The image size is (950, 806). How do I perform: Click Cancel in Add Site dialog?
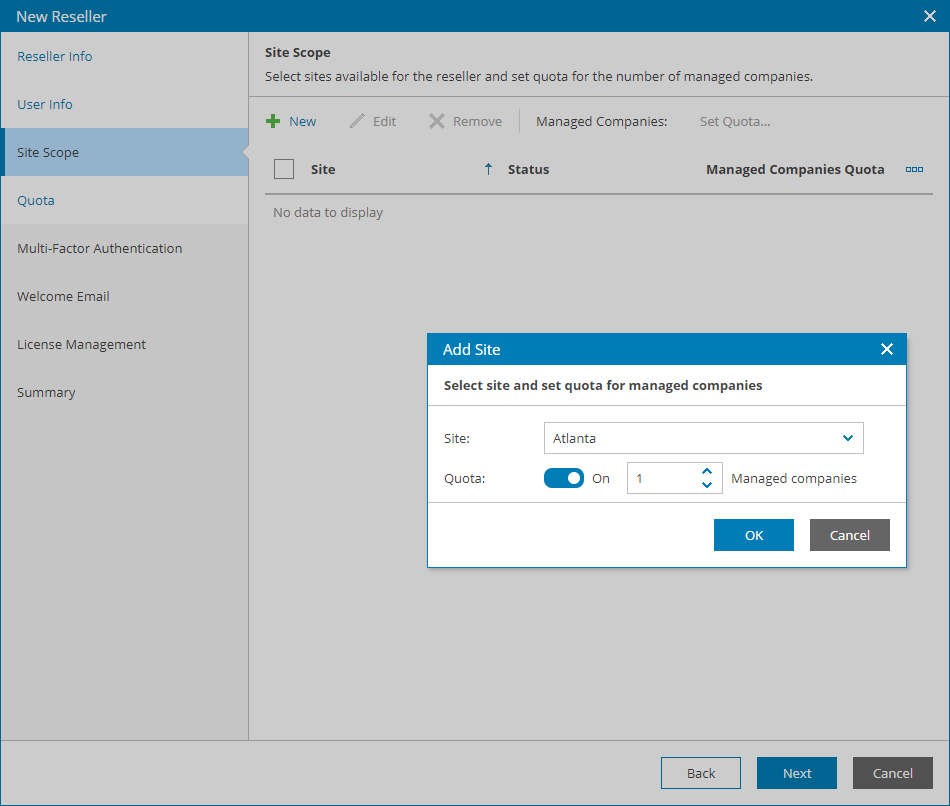pyautogui.click(x=849, y=535)
